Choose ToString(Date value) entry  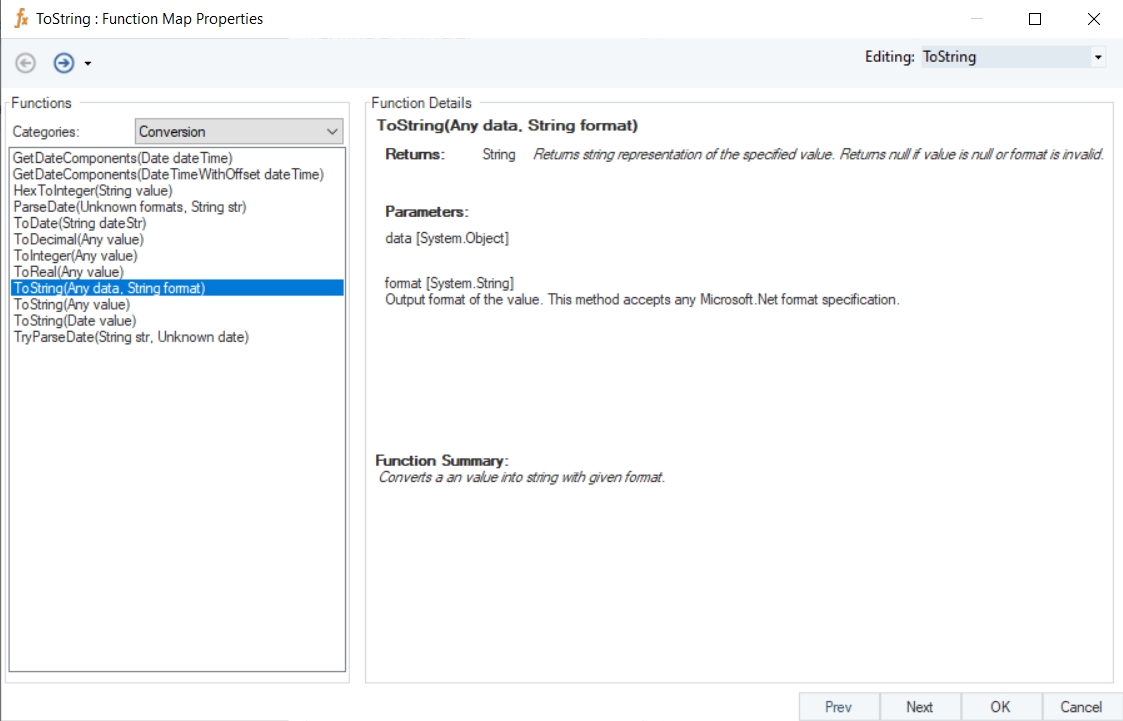tap(75, 321)
